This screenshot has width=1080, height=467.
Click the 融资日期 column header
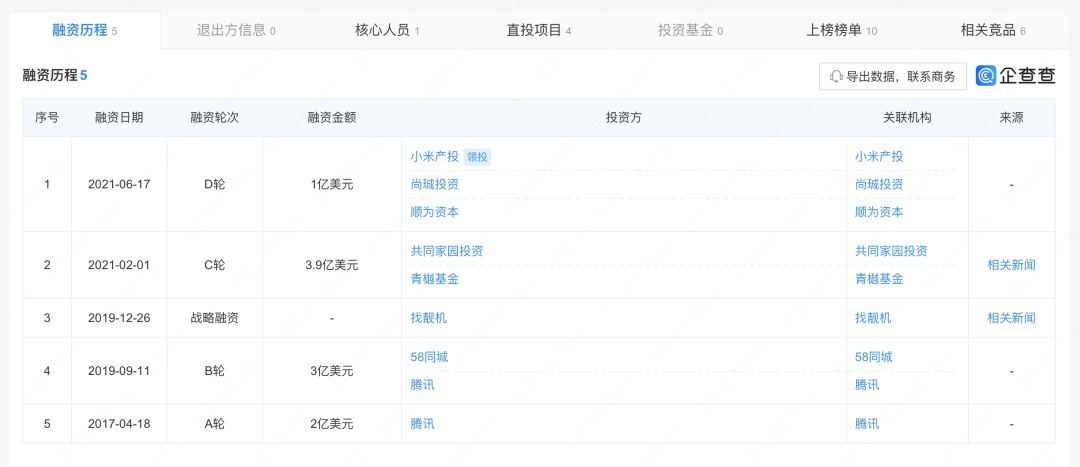119,118
